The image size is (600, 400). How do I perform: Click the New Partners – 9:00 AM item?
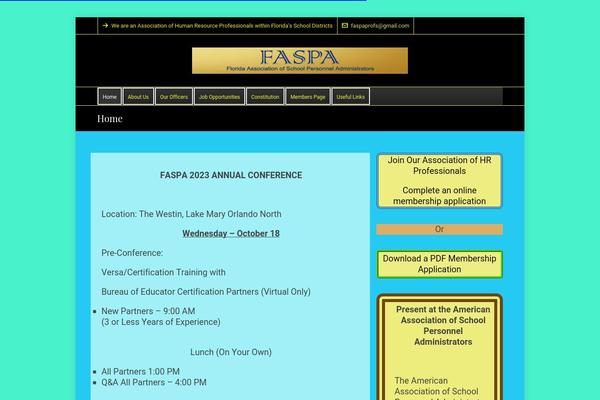pyautogui.click(x=148, y=311)
